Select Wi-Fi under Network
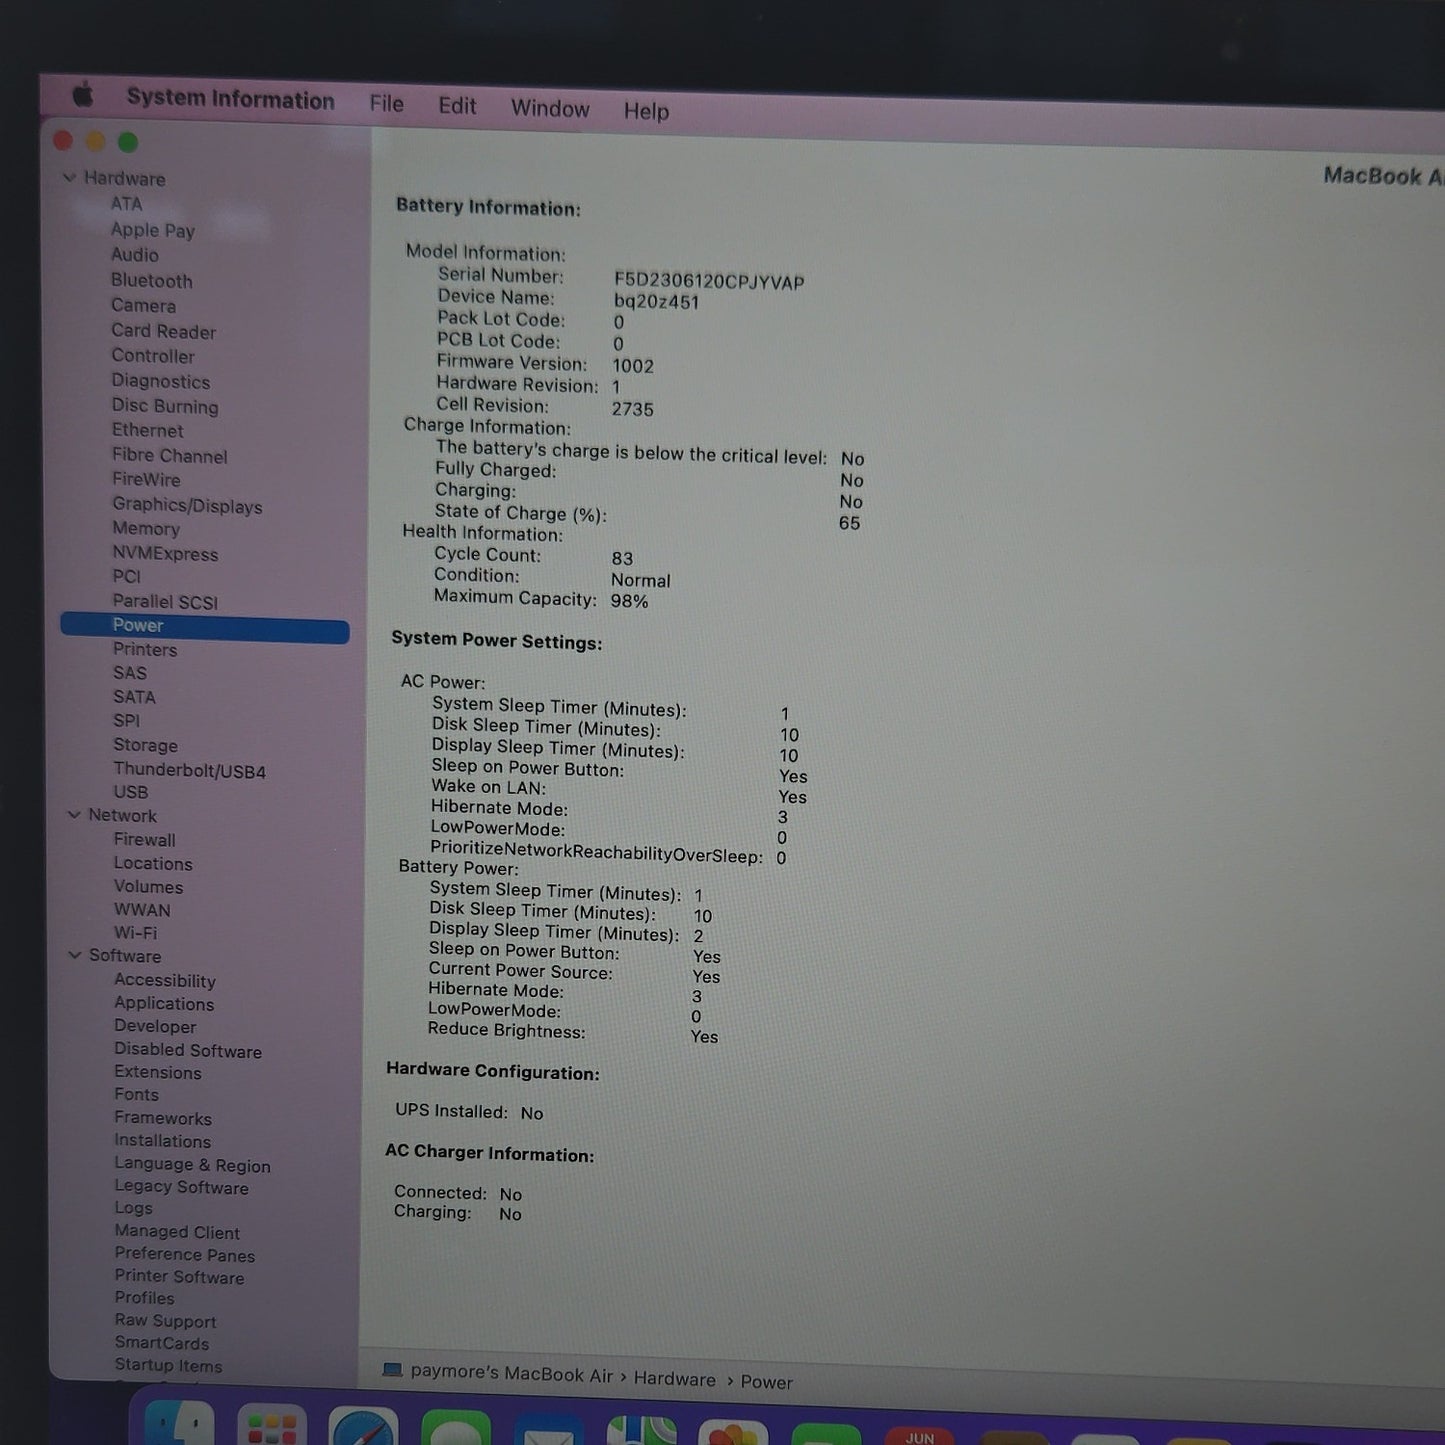The height and width of the screenshot is (1445, 1445). [x=135, y=933]
